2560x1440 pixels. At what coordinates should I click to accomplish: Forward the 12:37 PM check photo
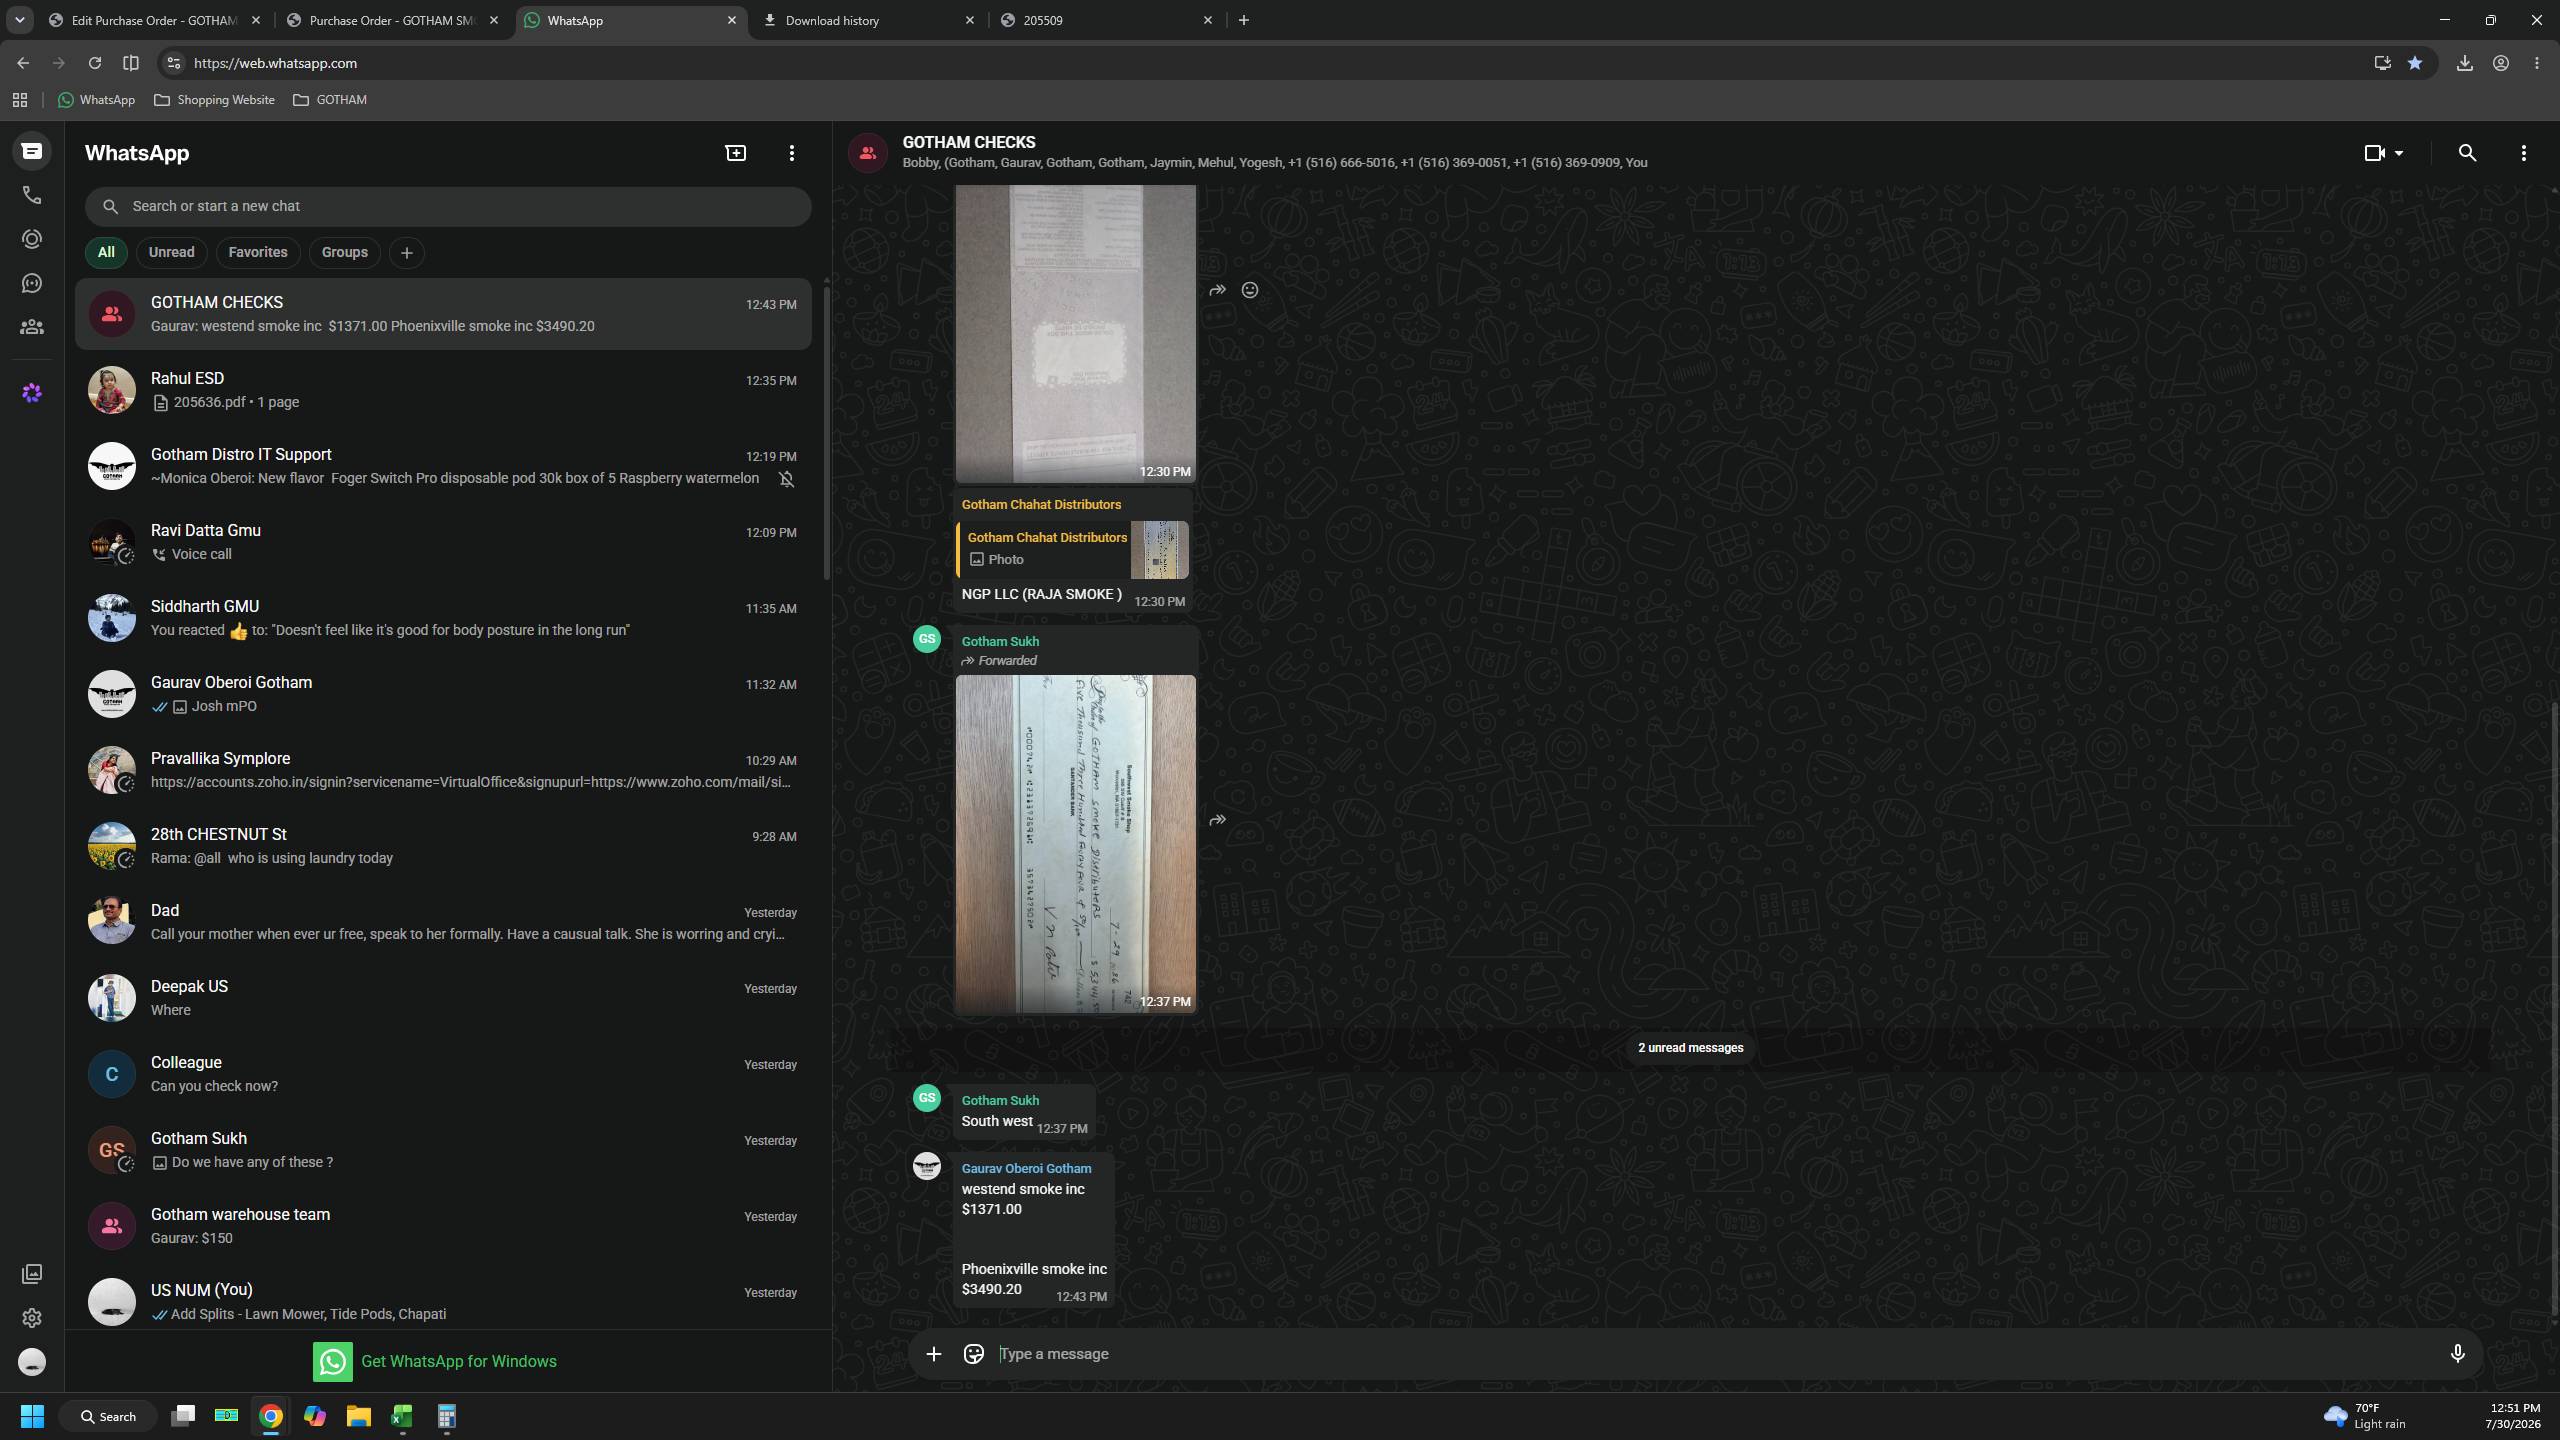[1217, 820]
